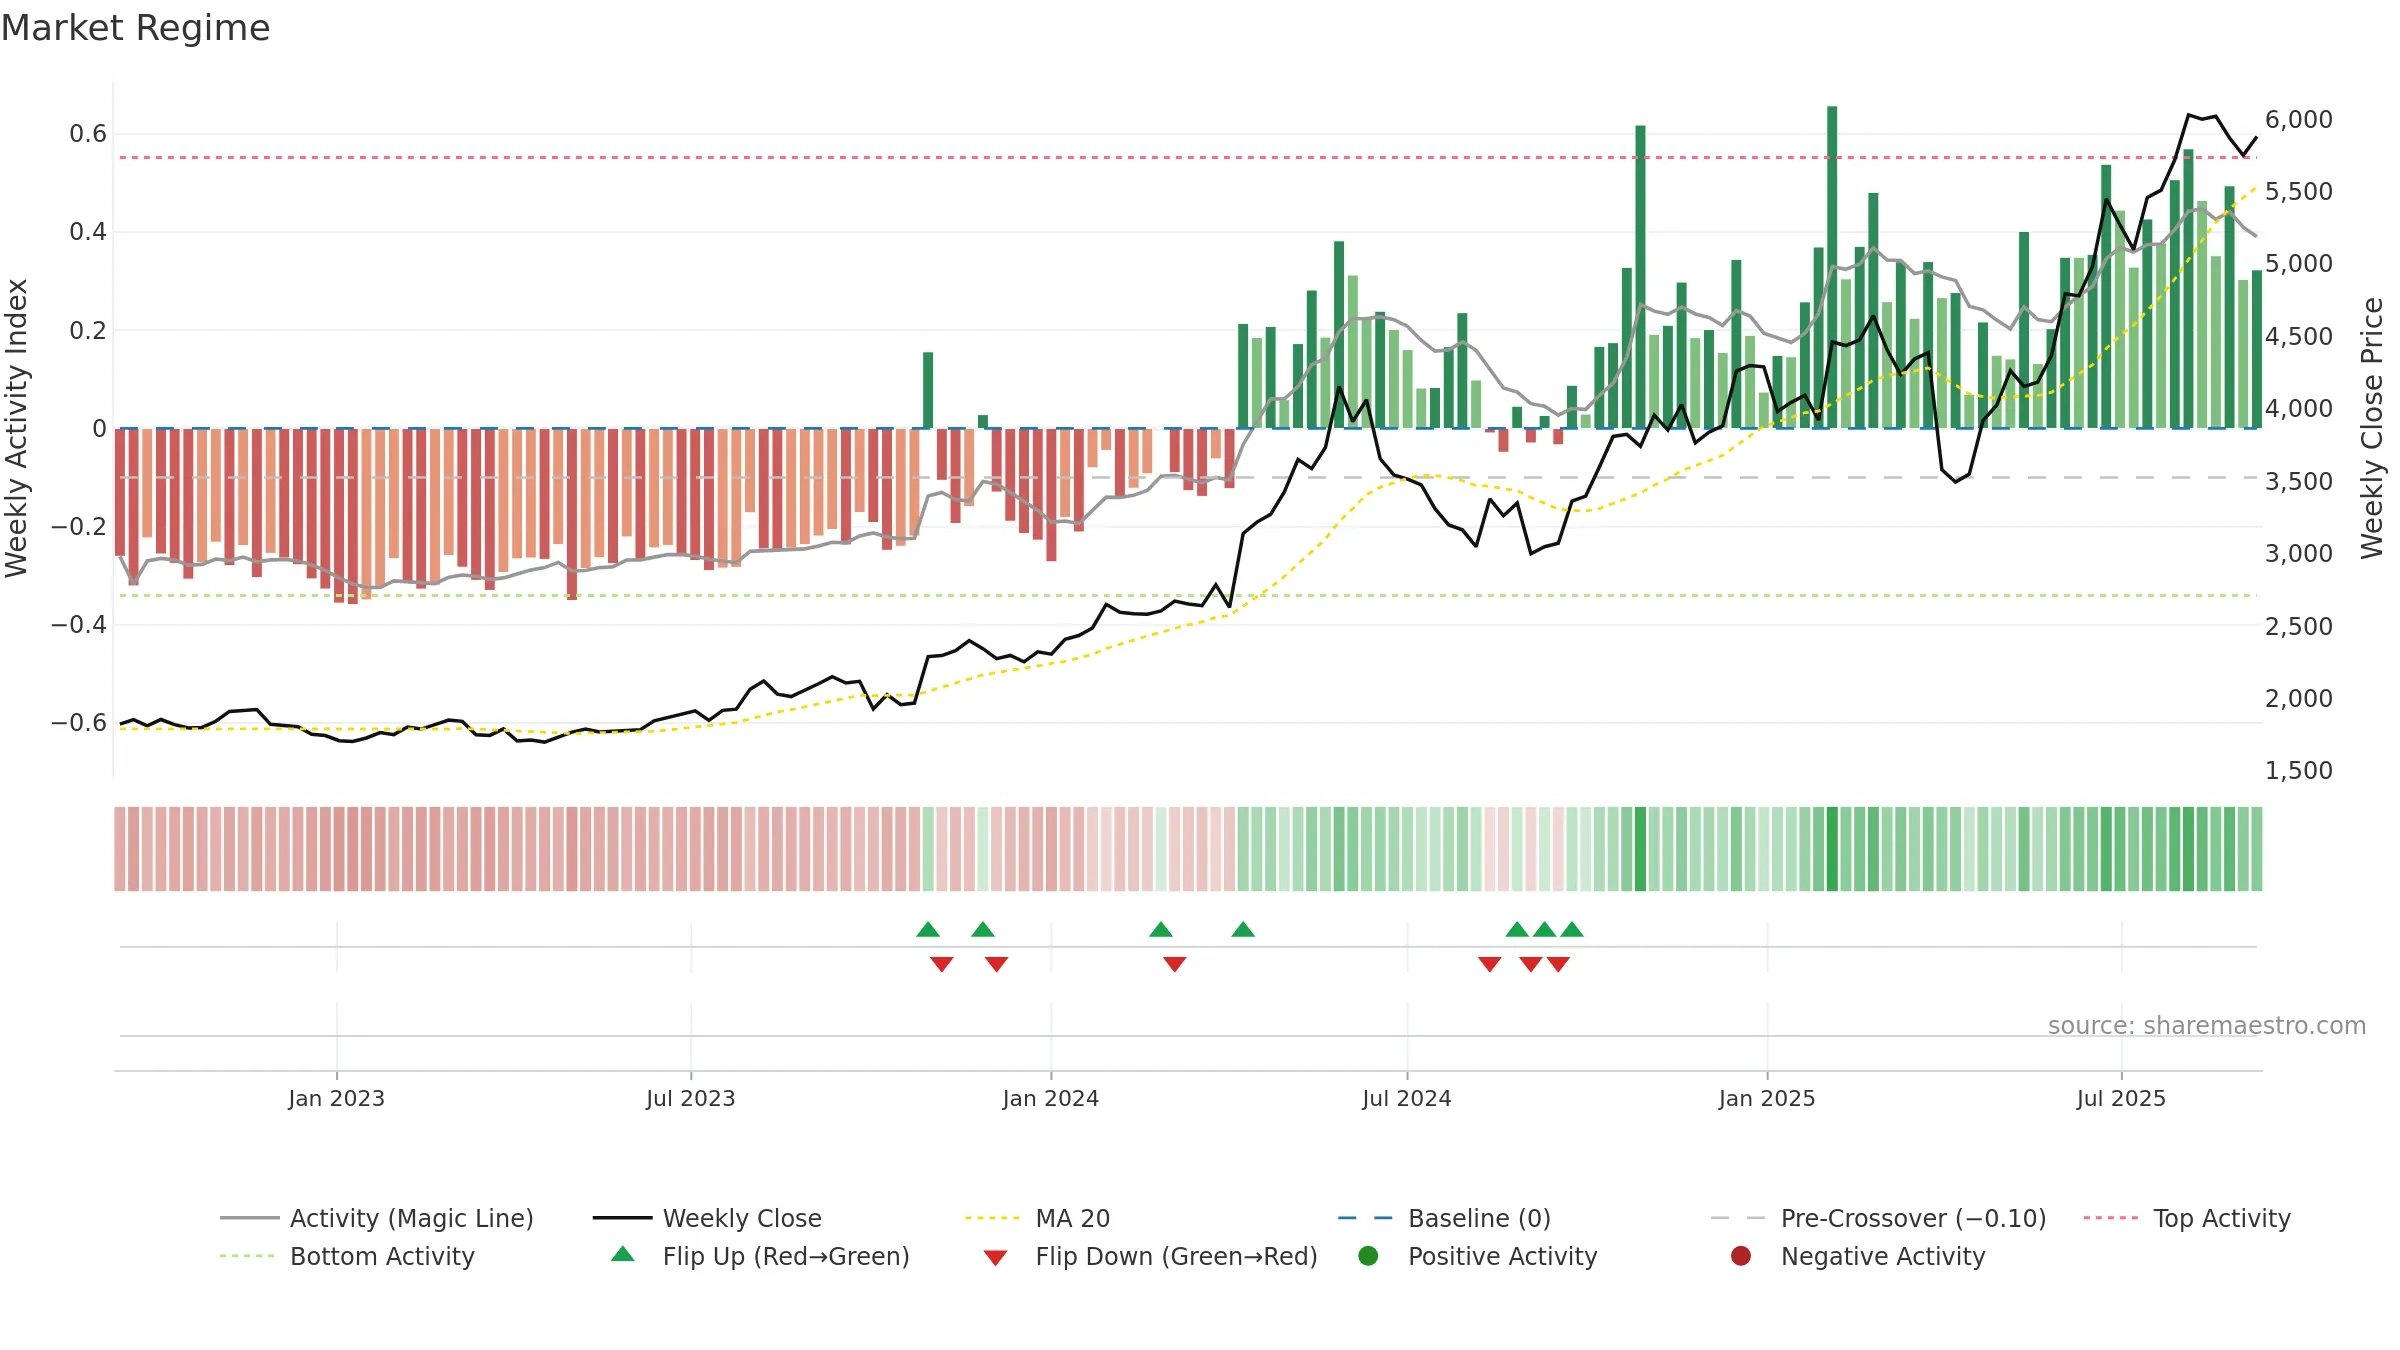Click the Jul 2025 axis label
Image resolution: width=2400 pixels, height=1350 pixels.
point(2121,1098)
